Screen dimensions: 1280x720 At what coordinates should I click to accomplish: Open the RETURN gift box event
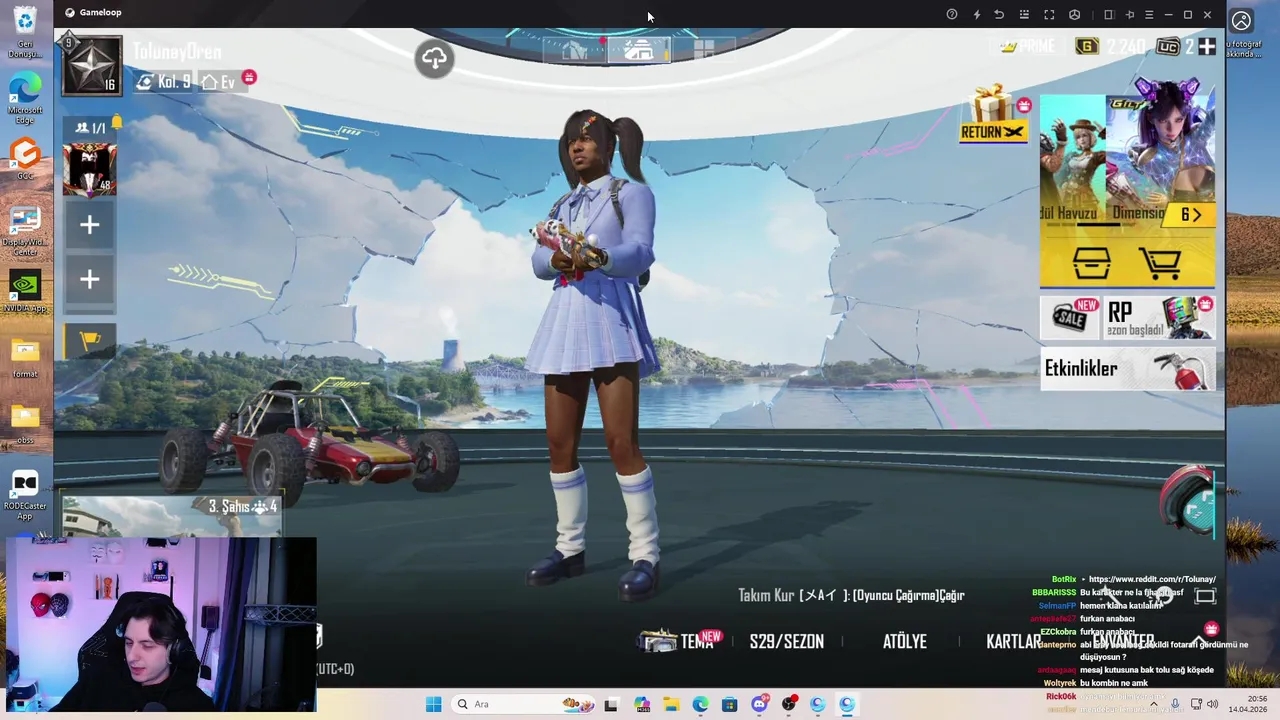(x=993, y=114)
